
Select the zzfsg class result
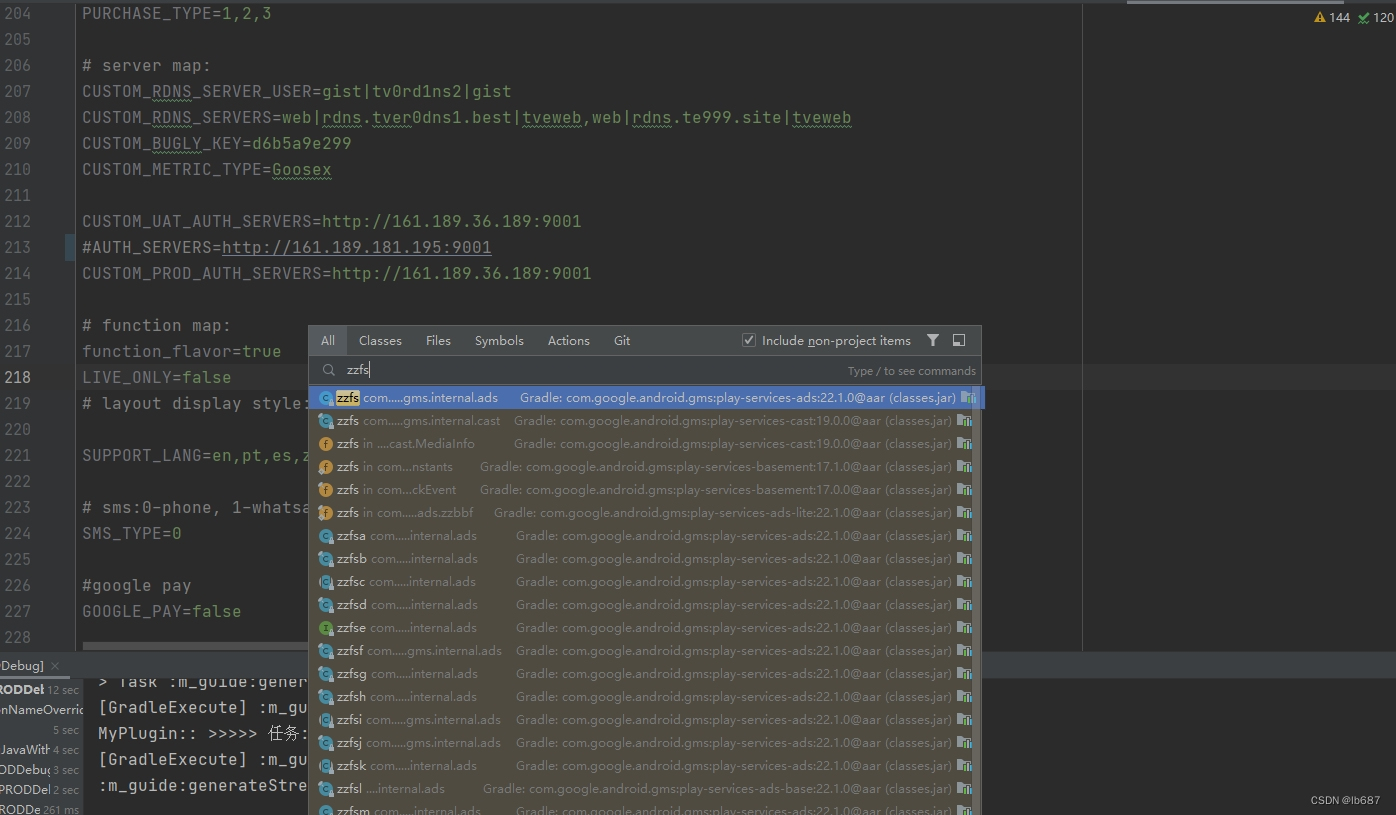pos(640,674)
